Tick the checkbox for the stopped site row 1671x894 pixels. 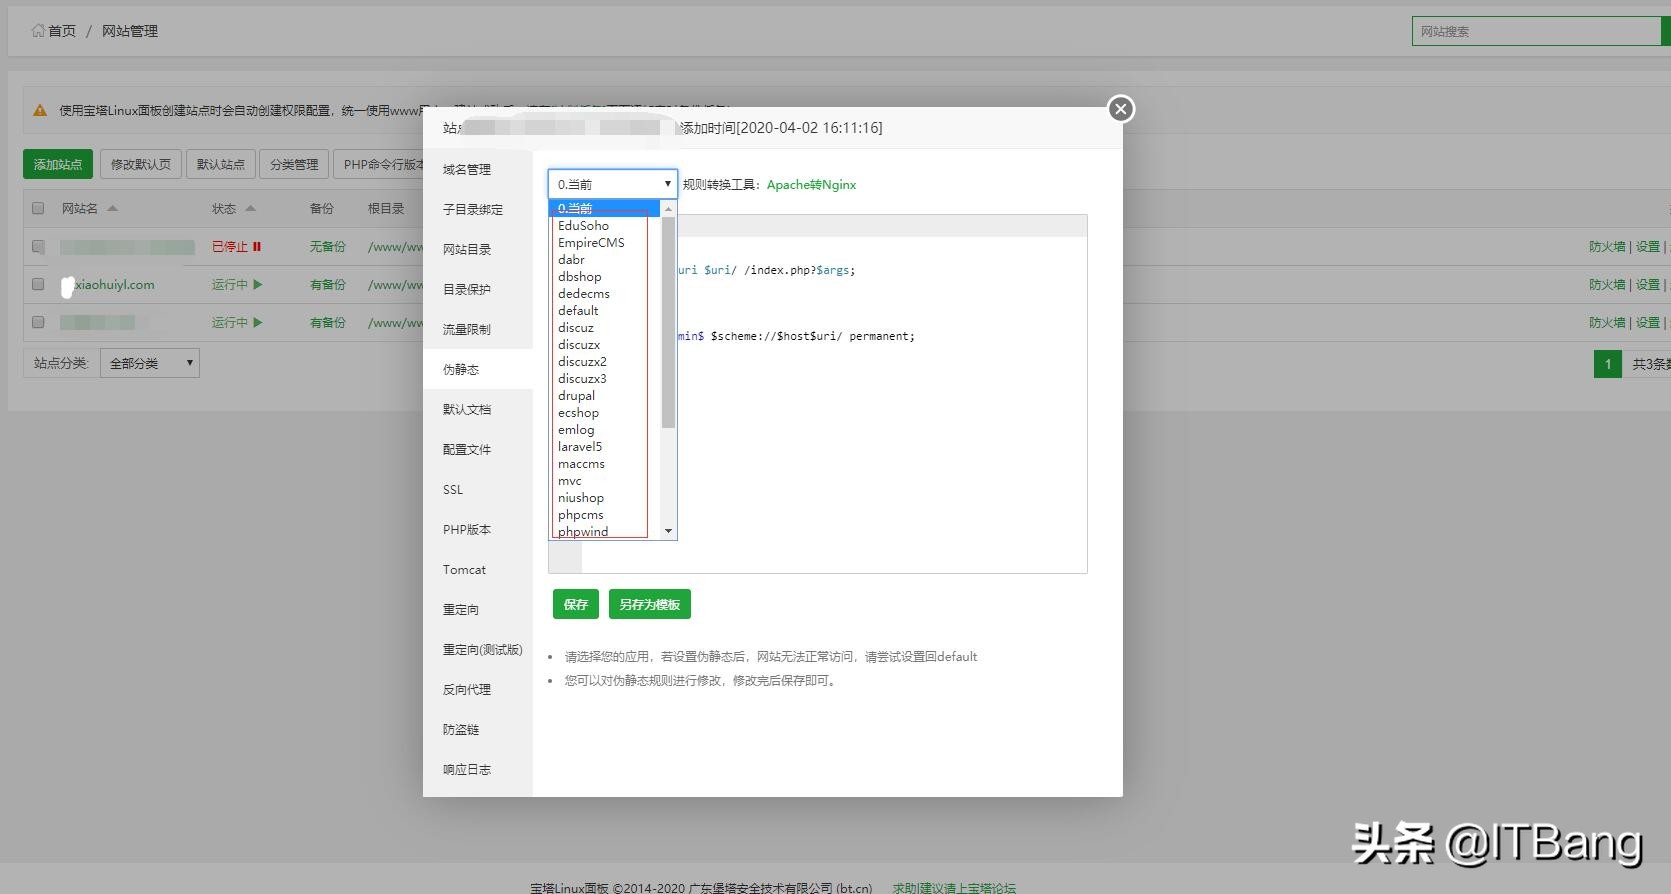tap(38, 246)
